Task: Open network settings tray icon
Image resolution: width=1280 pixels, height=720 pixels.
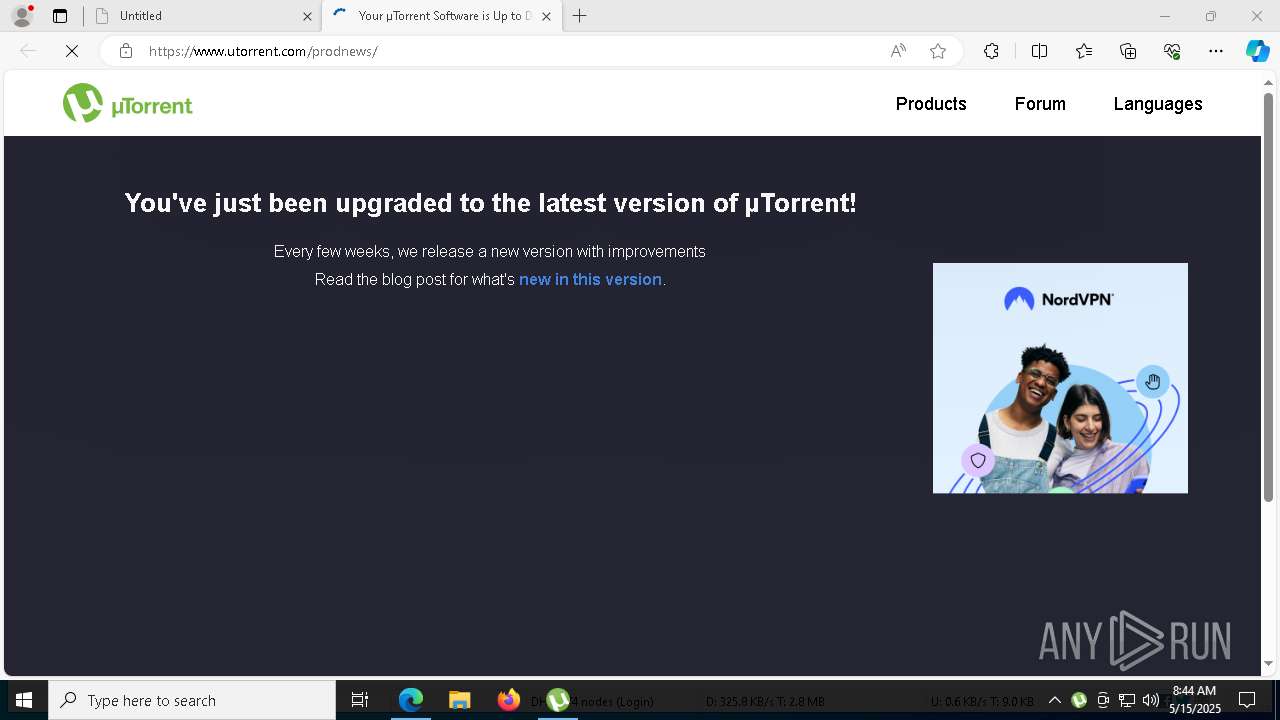Action: tap(1127, 700)
